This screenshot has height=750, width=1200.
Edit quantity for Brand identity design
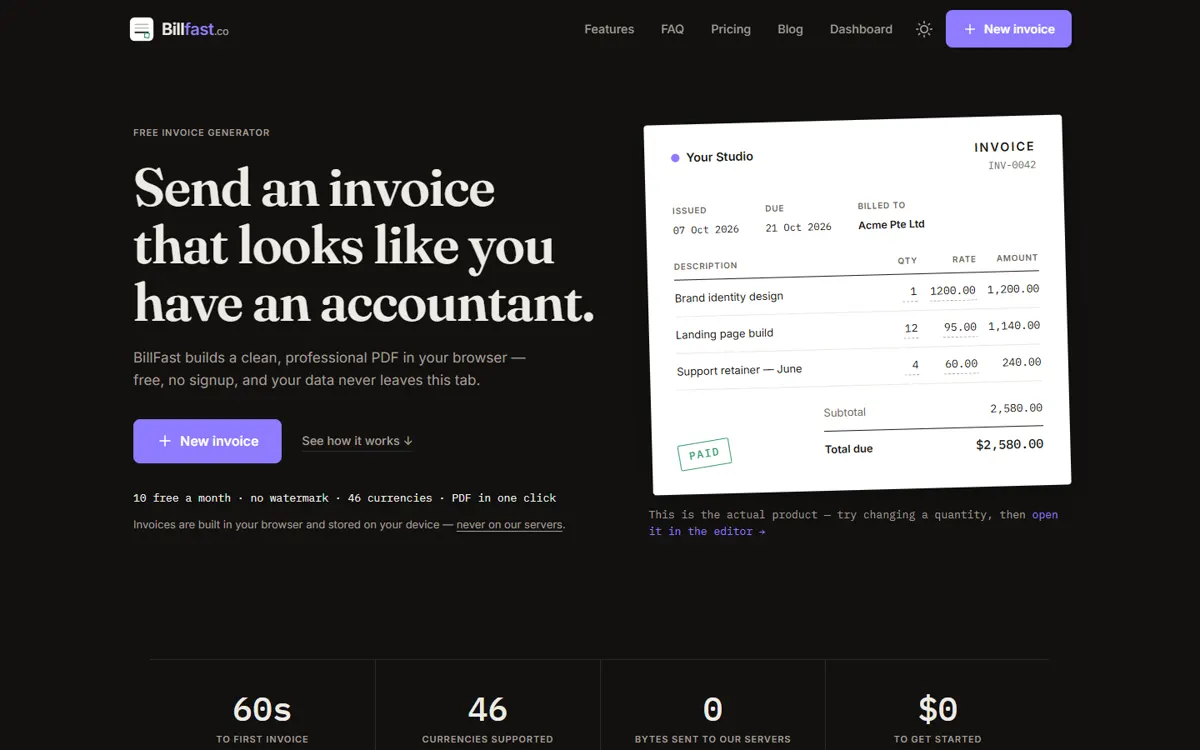(911, 293)
